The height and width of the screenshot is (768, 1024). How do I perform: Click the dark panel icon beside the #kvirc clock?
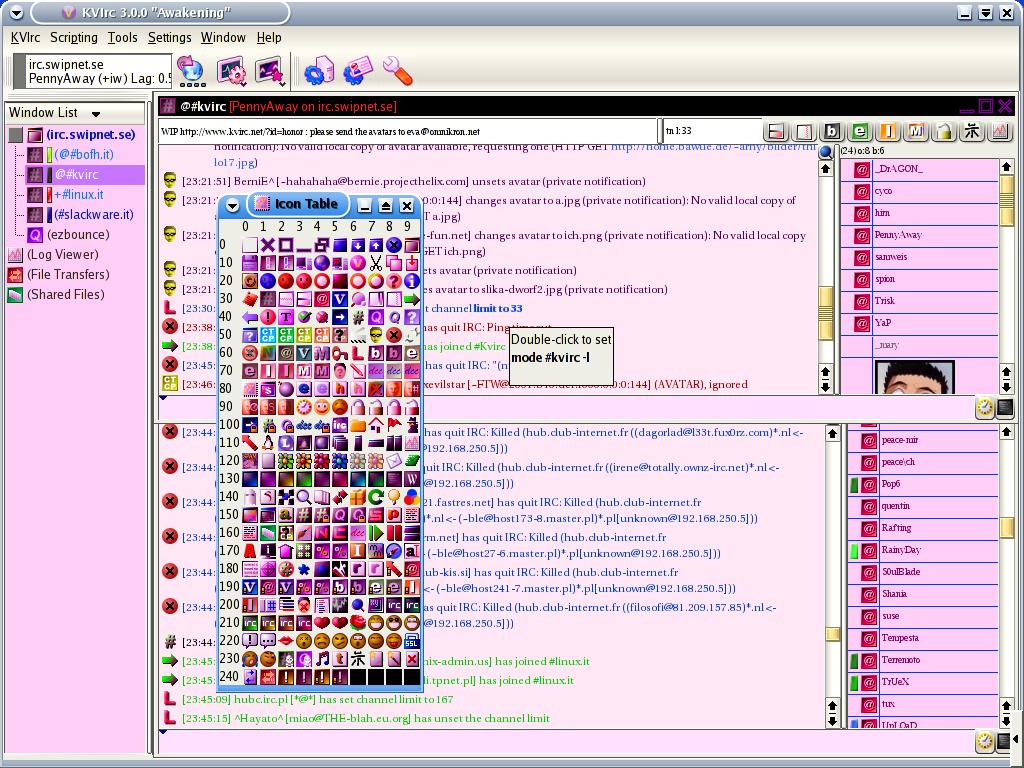(x=1005, y=408)
